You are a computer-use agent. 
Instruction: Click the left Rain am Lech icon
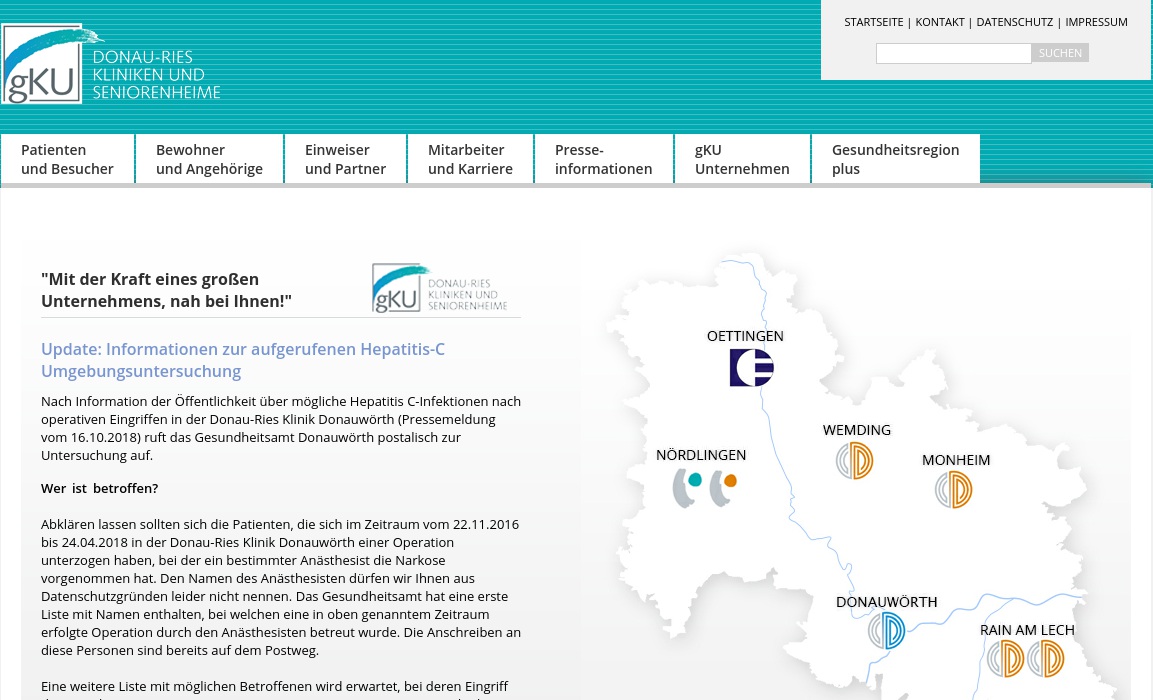pyautogui.click(x=1006, y=659)
